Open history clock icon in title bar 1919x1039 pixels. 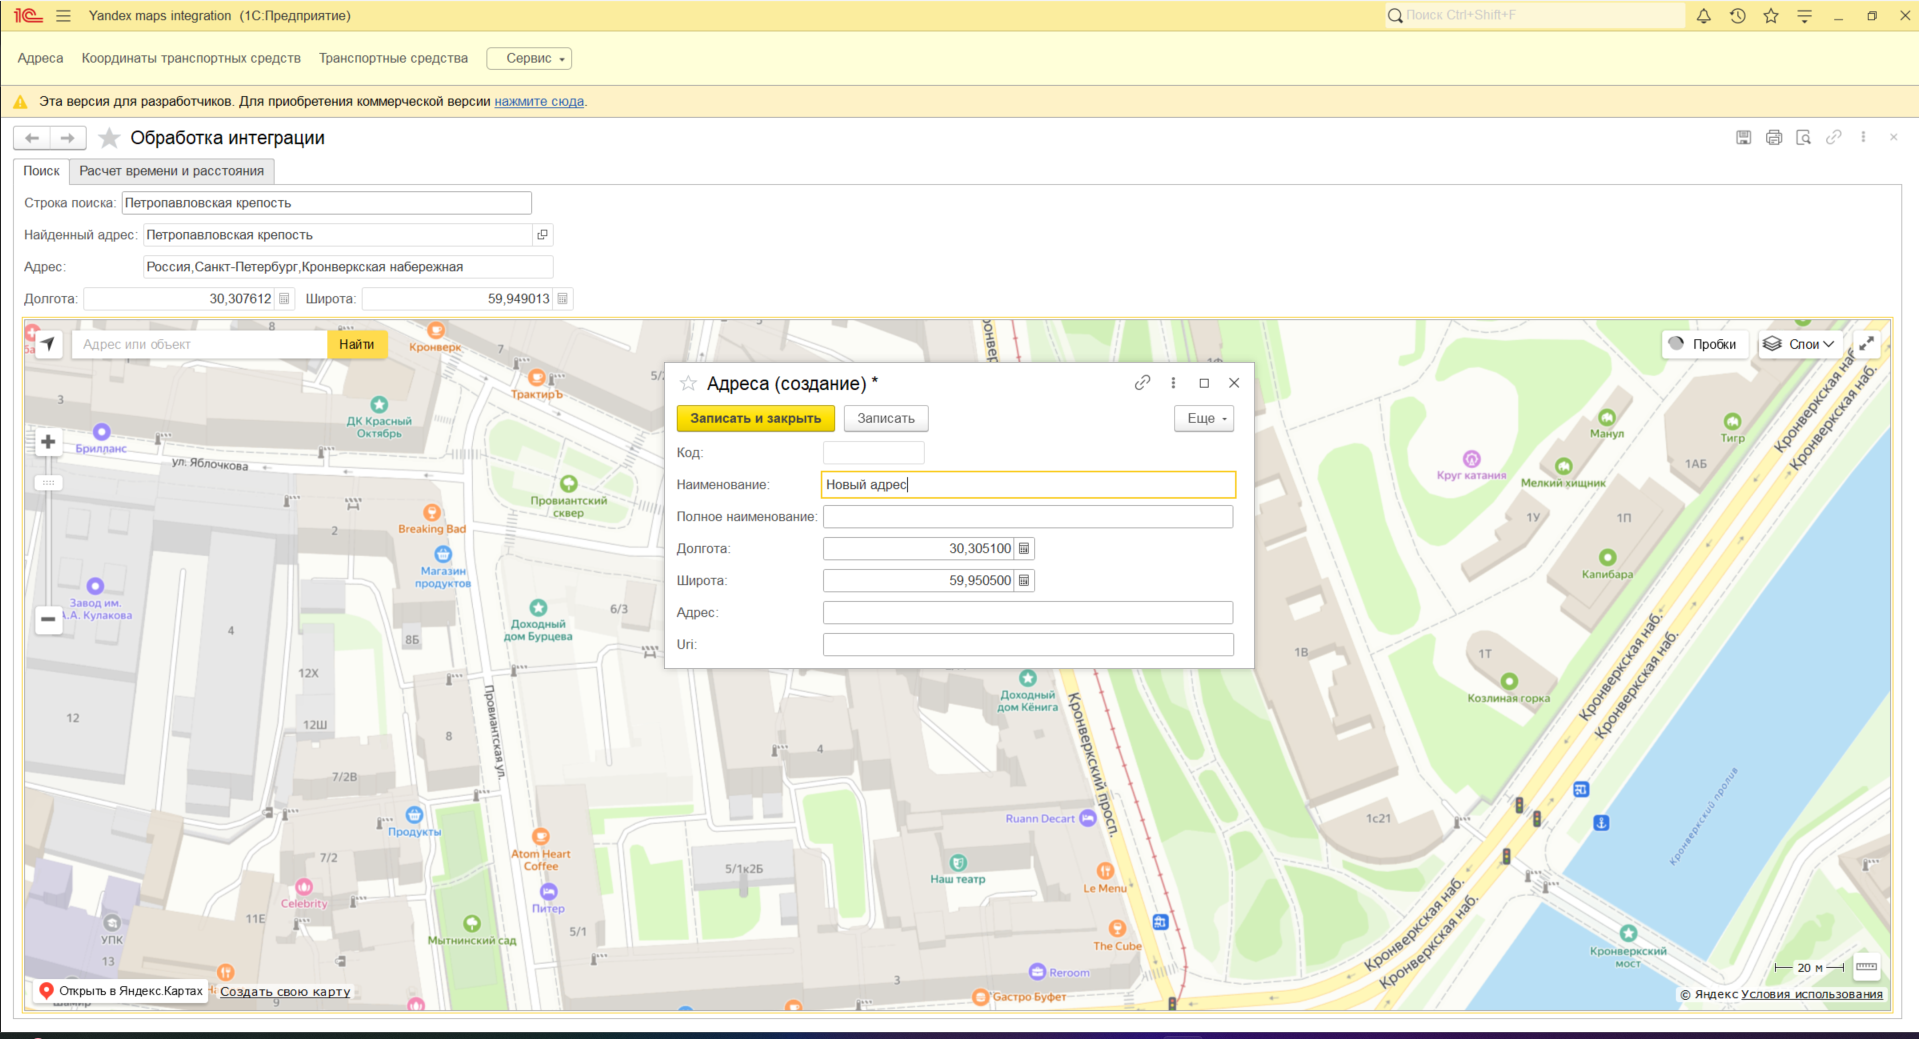click(x=1738, y=16)
